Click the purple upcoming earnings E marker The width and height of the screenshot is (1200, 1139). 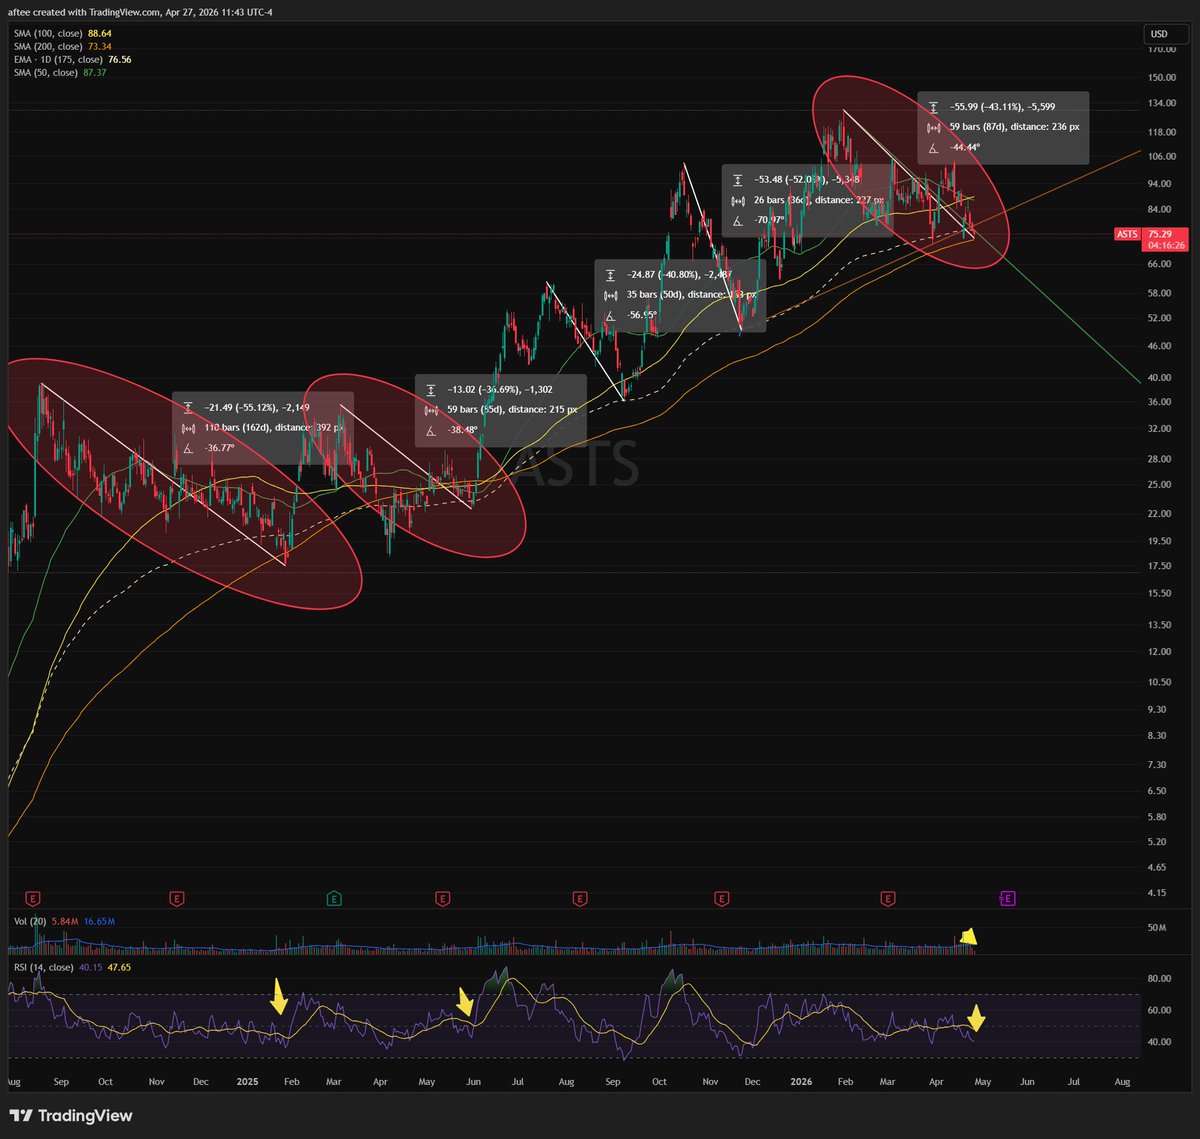[1008, 898]
